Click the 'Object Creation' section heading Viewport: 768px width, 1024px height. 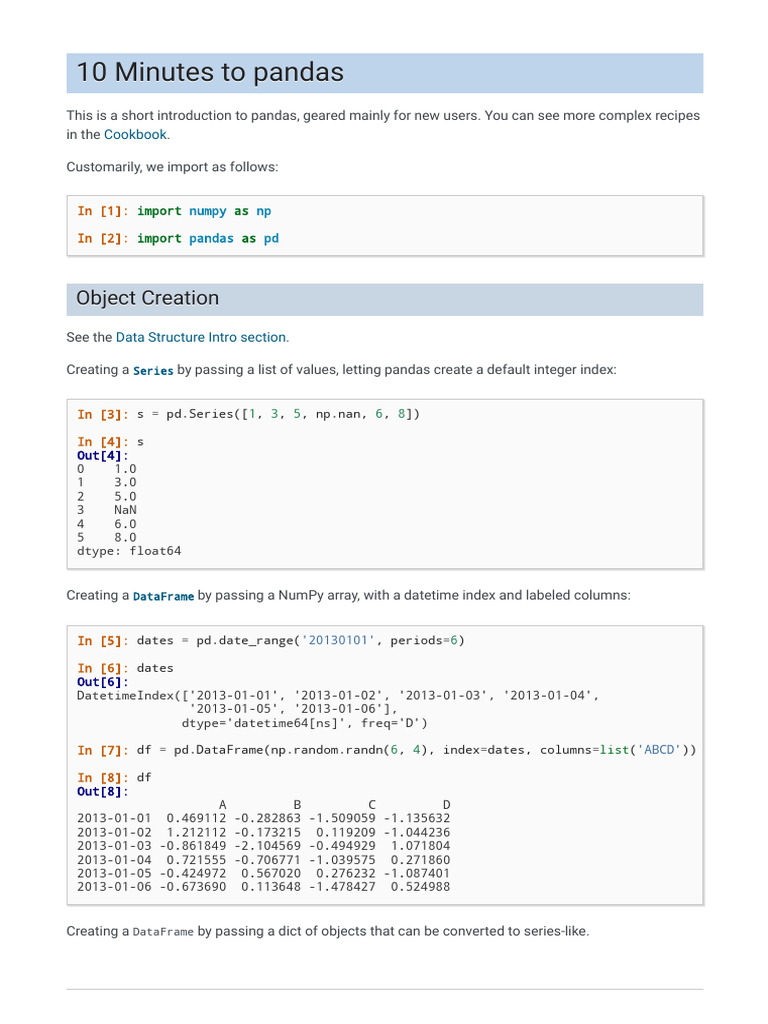click(x=148, y=298)
